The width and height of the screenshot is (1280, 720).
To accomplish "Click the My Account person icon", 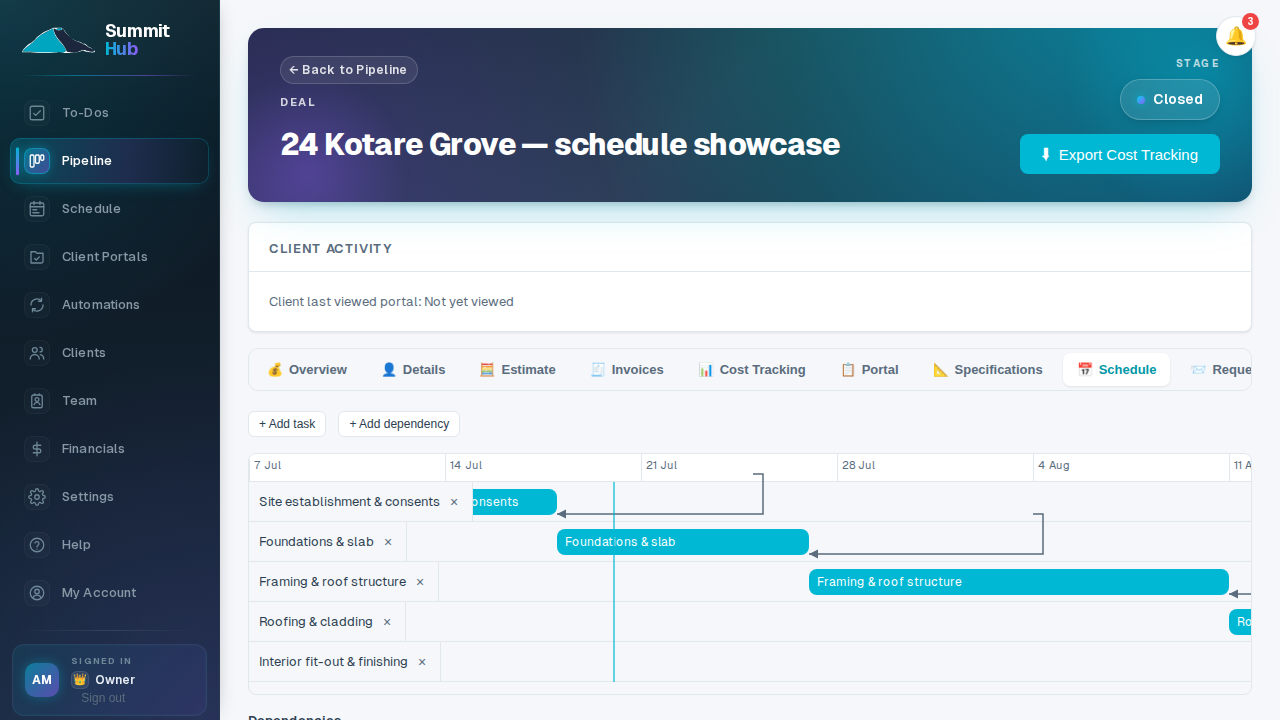I will (x=37, y=593).
